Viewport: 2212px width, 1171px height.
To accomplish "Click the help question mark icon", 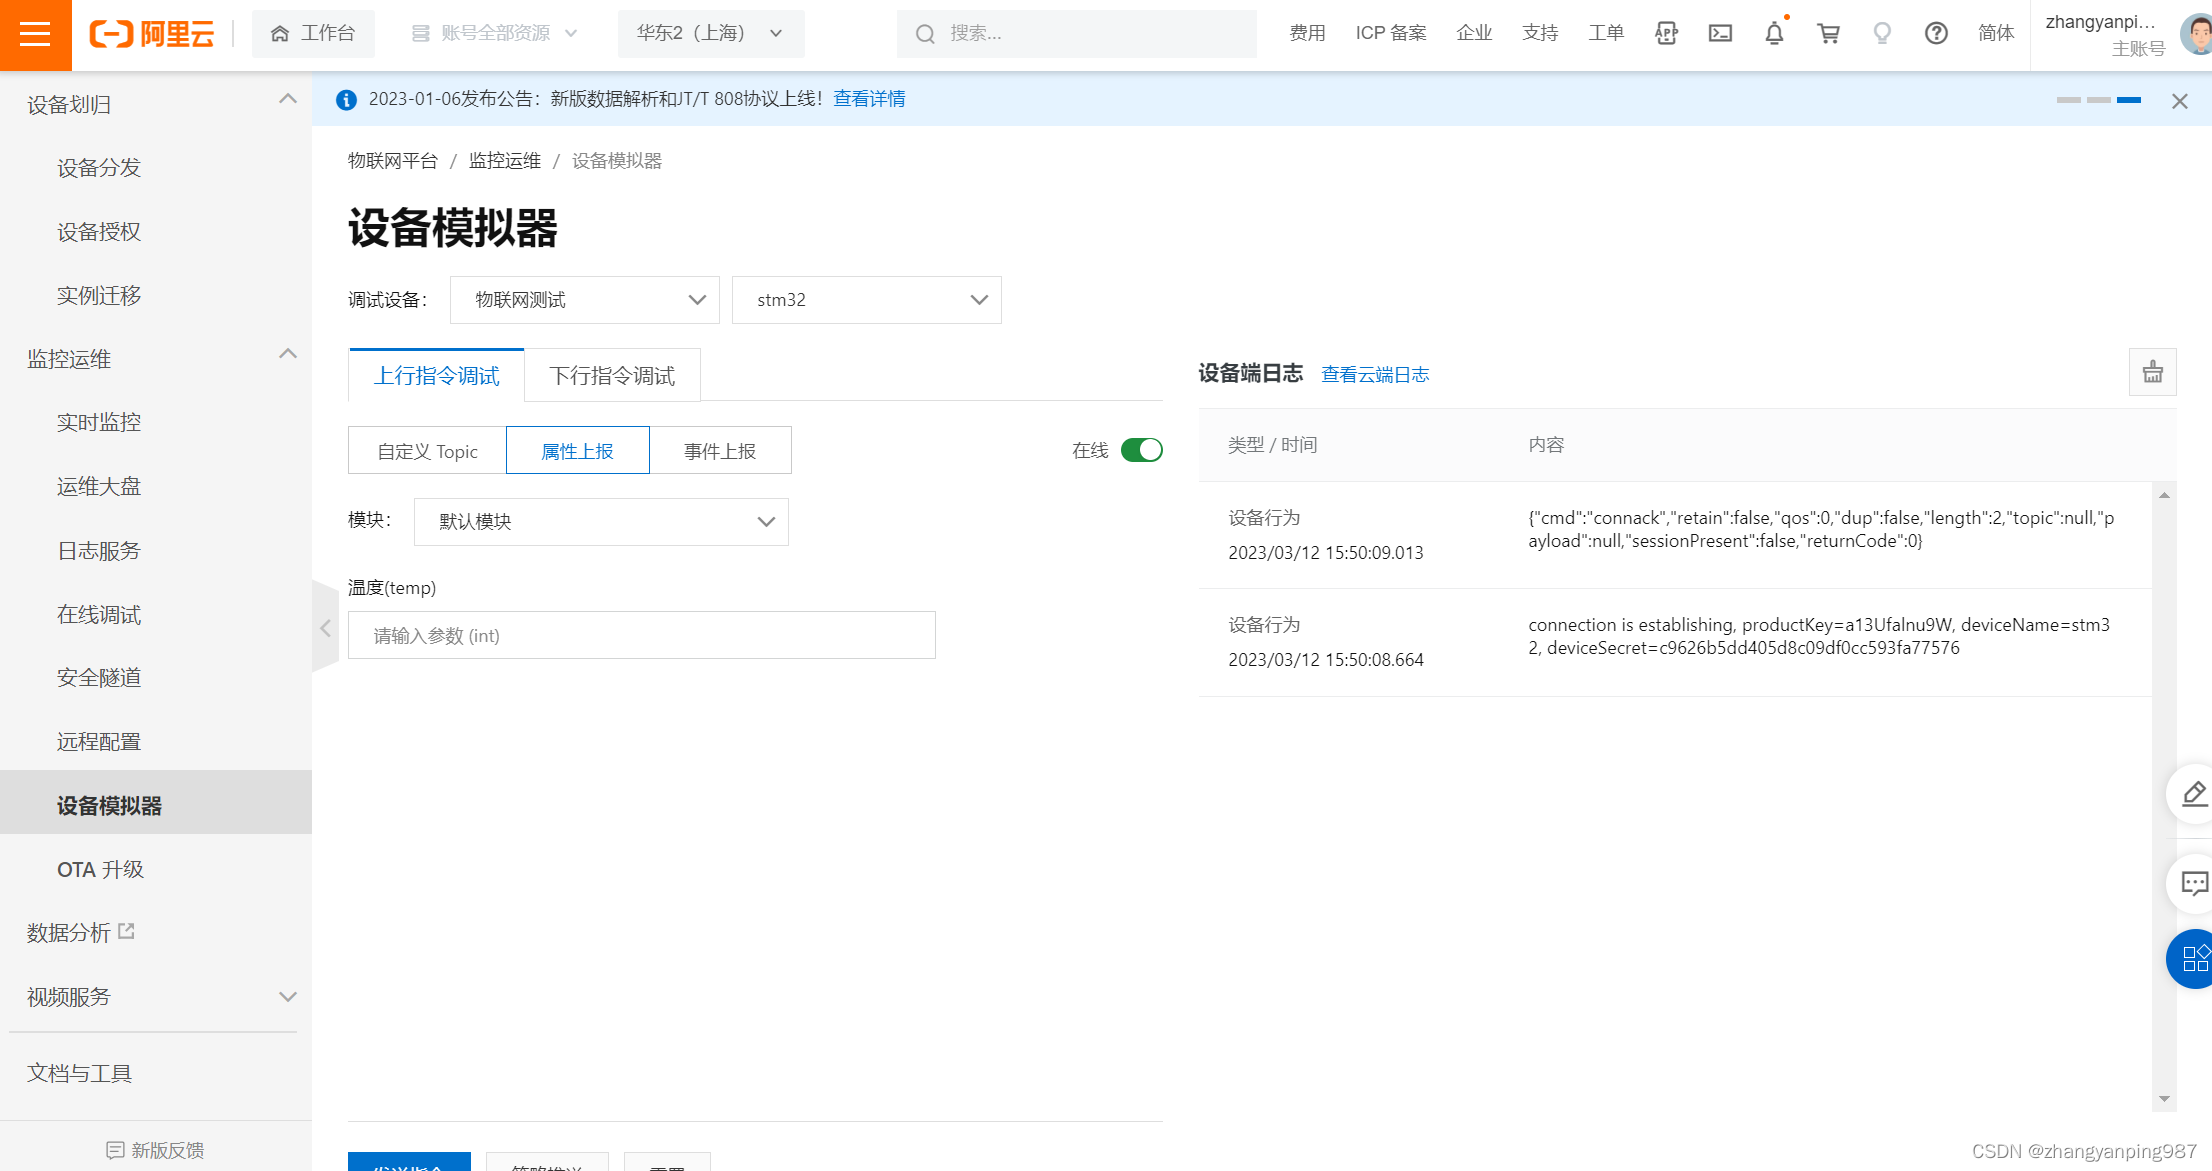I will [x=1936, y=33].
